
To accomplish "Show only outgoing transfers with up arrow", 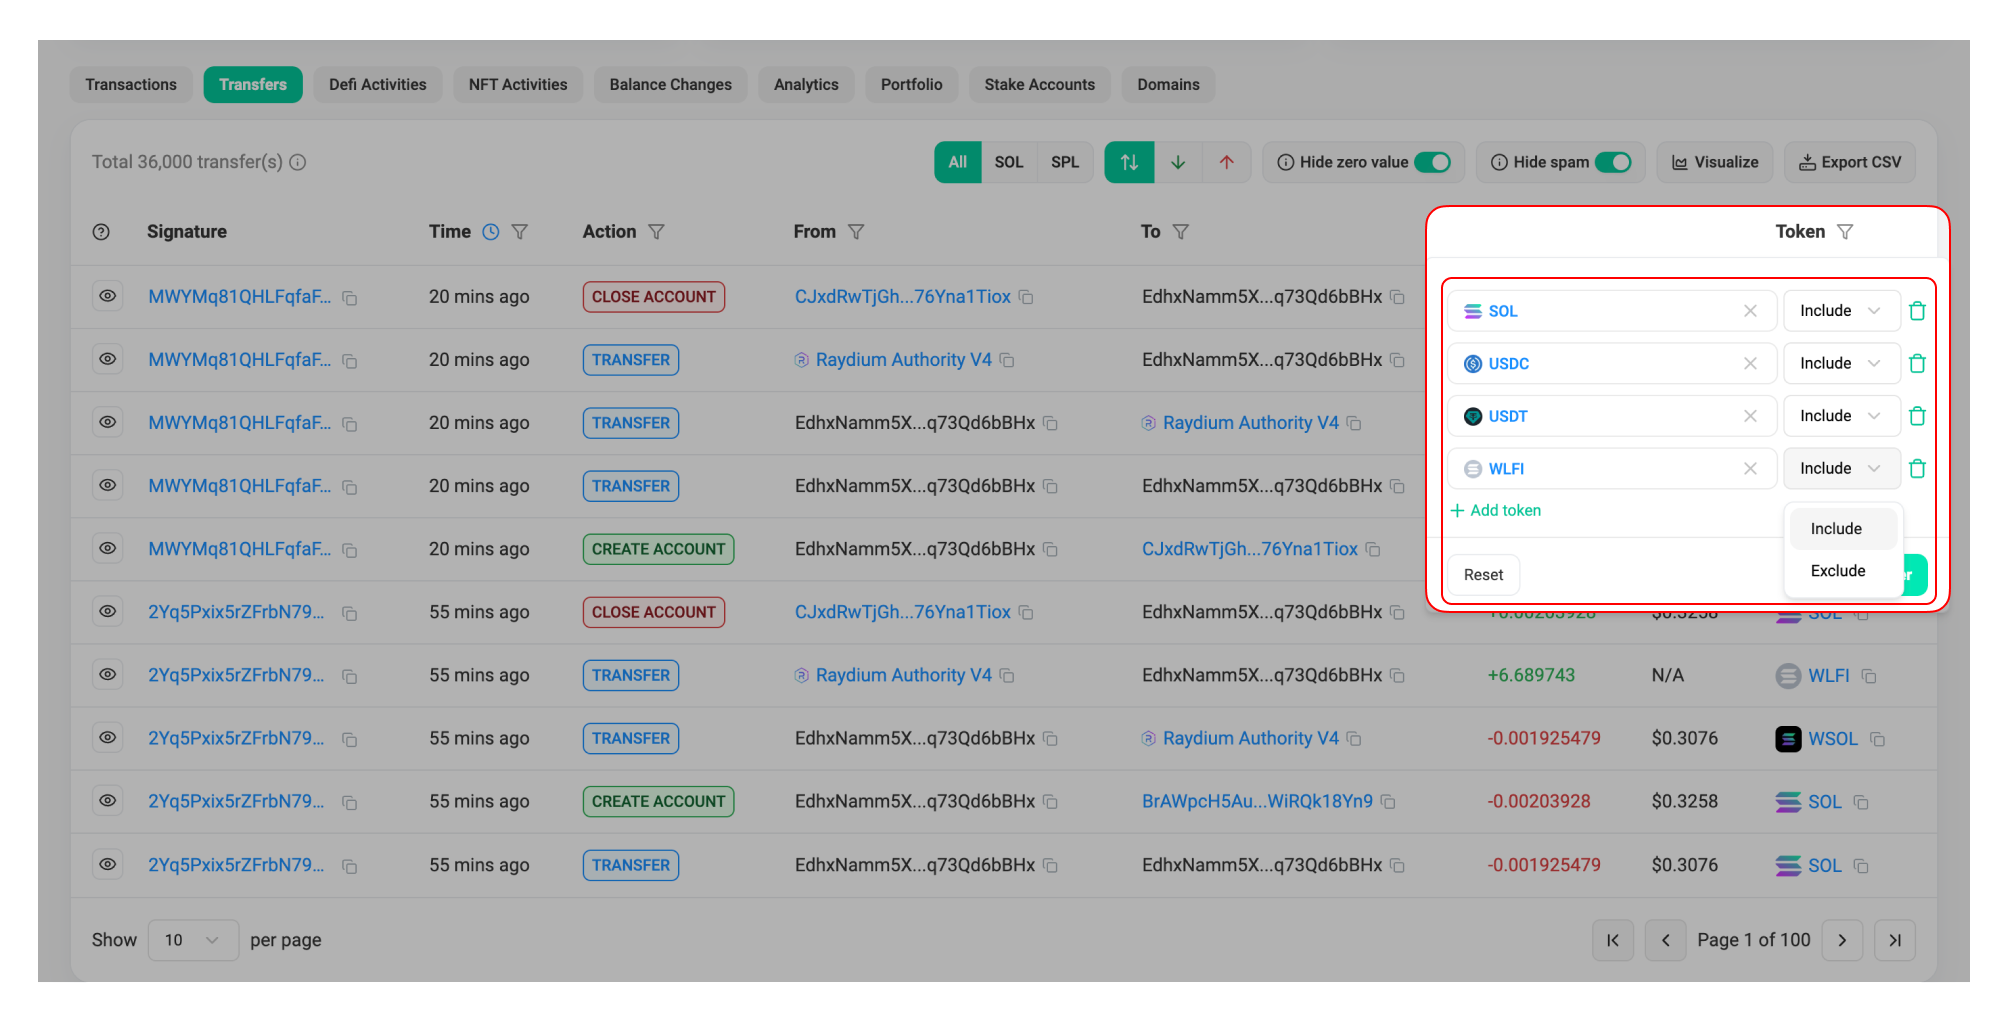I will click(1226, 162).
